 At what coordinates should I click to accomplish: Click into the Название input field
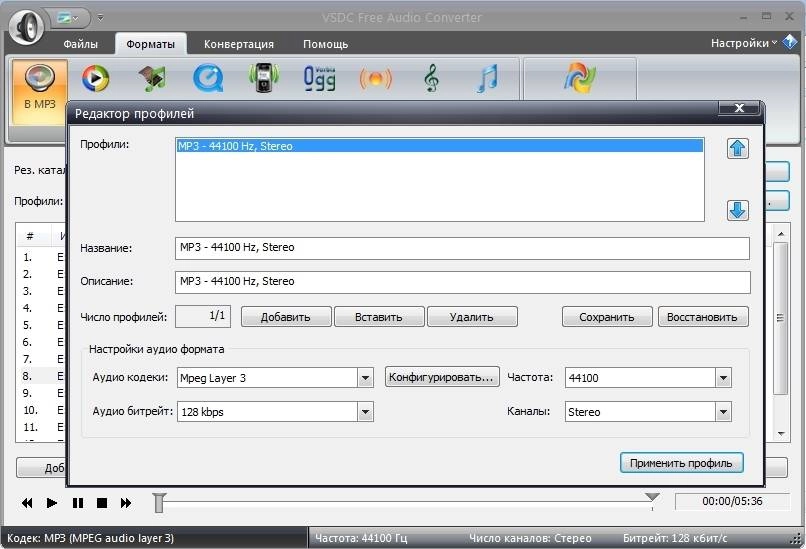point(462,248)
